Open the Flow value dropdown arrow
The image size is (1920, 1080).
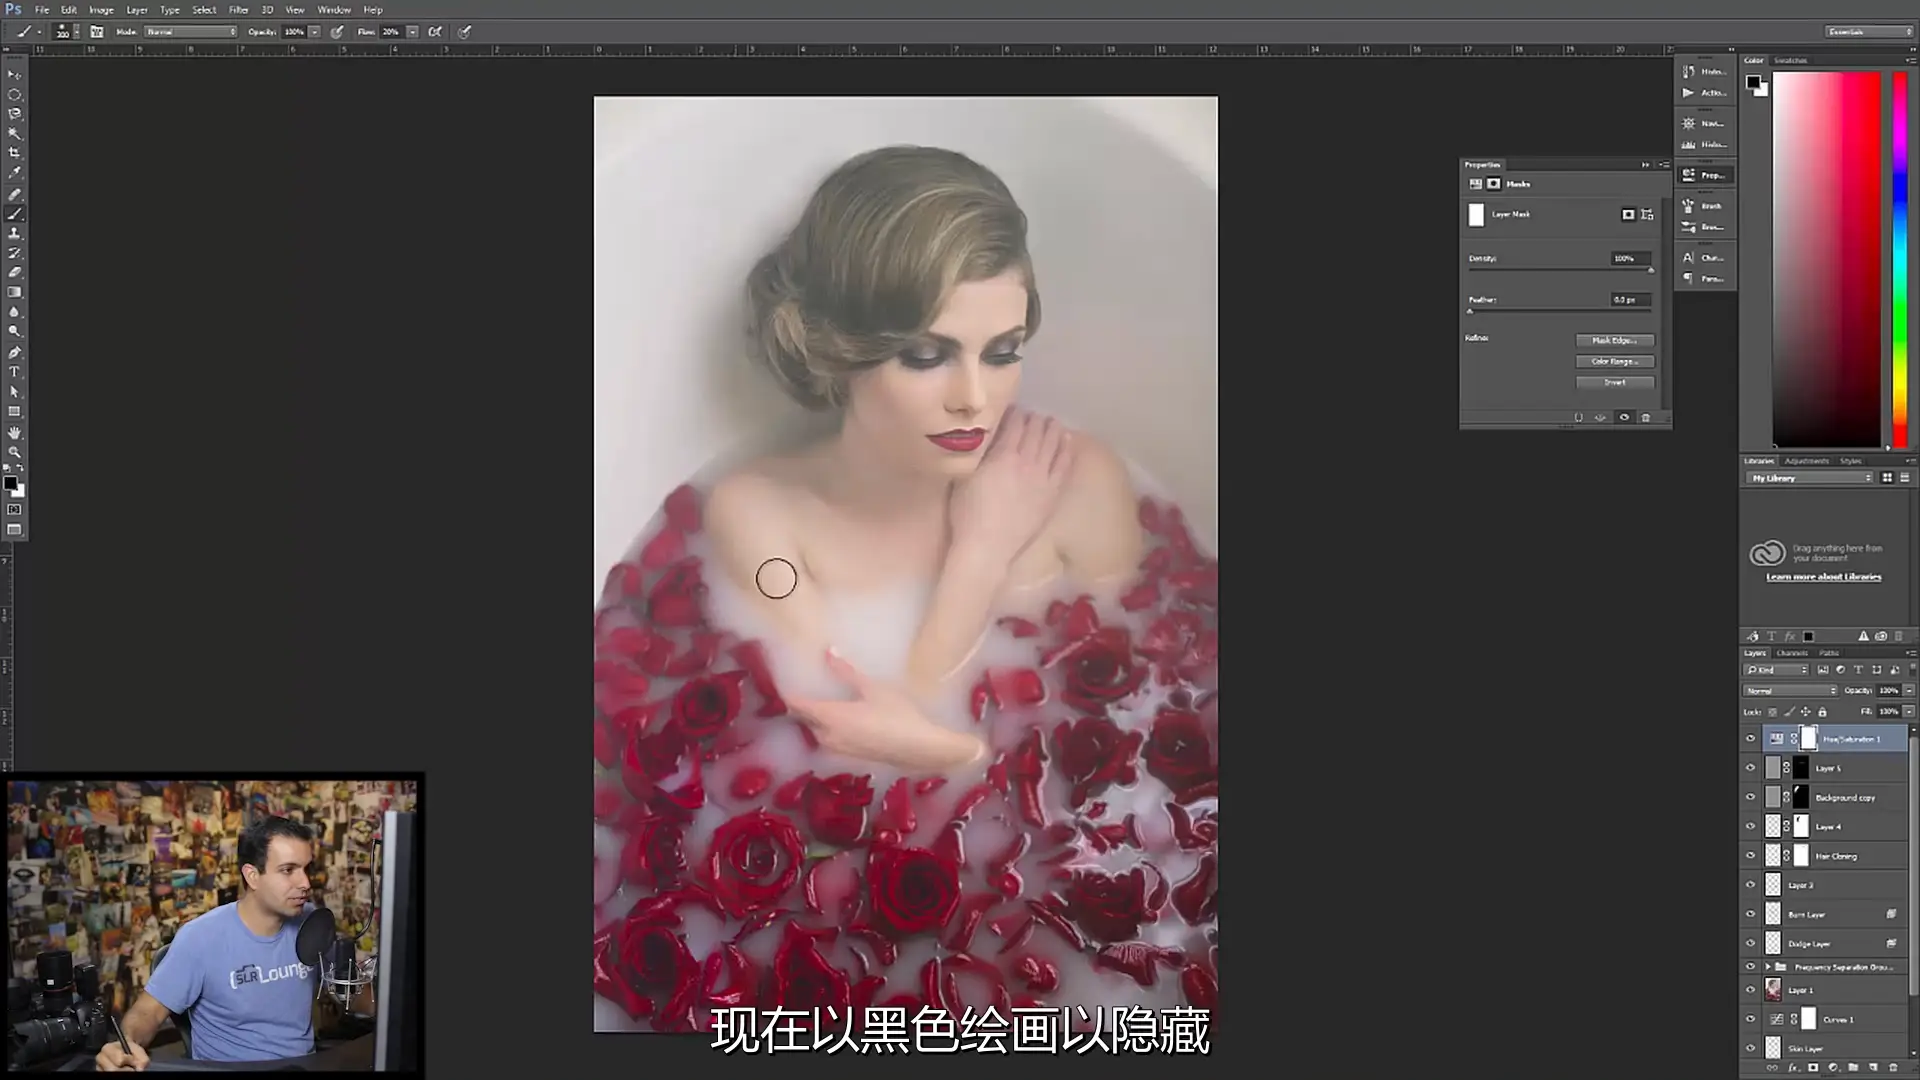coord(412,32)
